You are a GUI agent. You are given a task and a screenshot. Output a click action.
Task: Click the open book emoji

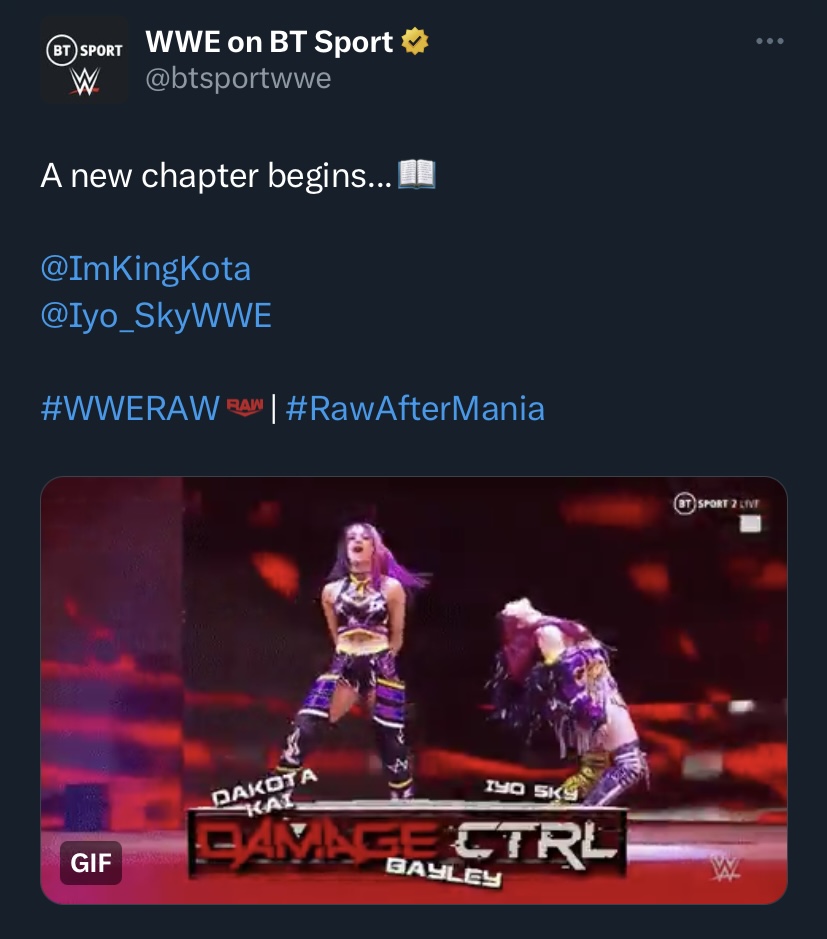417,175
